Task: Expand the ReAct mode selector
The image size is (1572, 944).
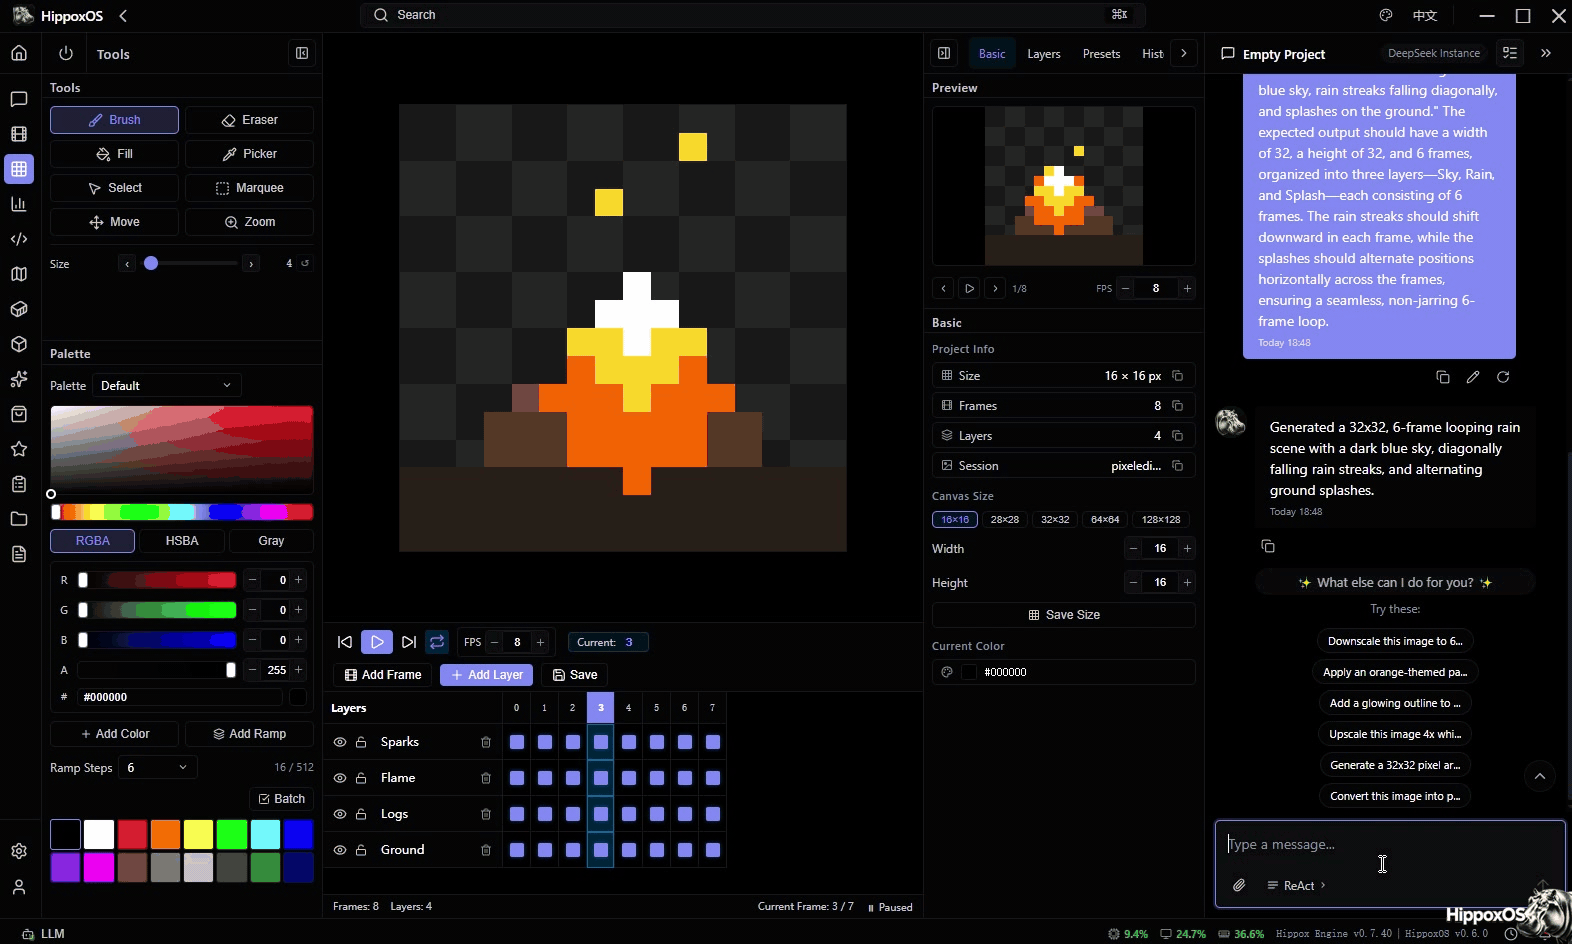Action: [x=1296, y=885]
